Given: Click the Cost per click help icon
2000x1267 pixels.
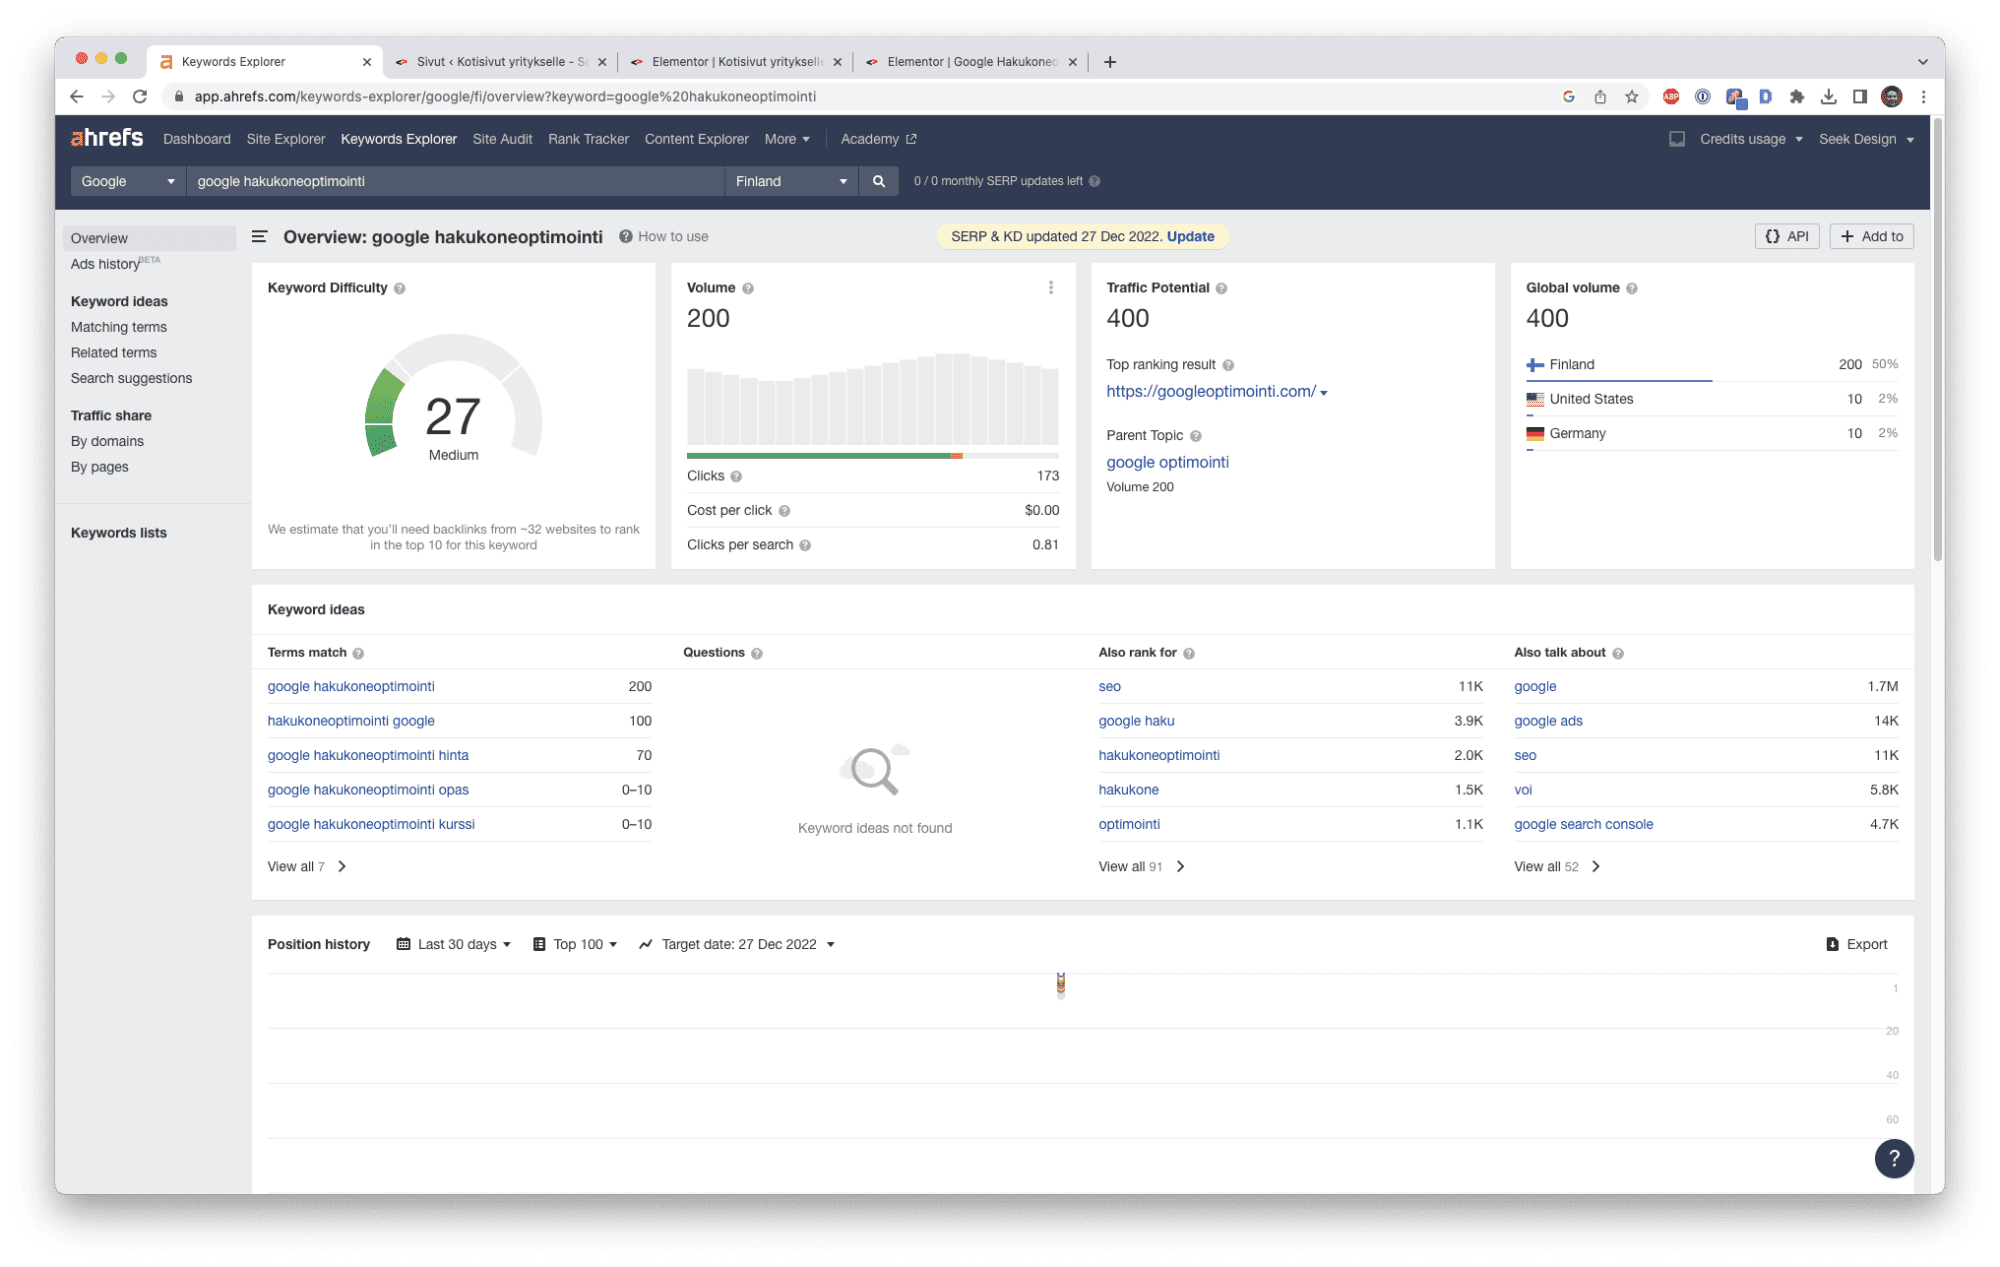Looking at the screenshot, I should click(784, 511).
